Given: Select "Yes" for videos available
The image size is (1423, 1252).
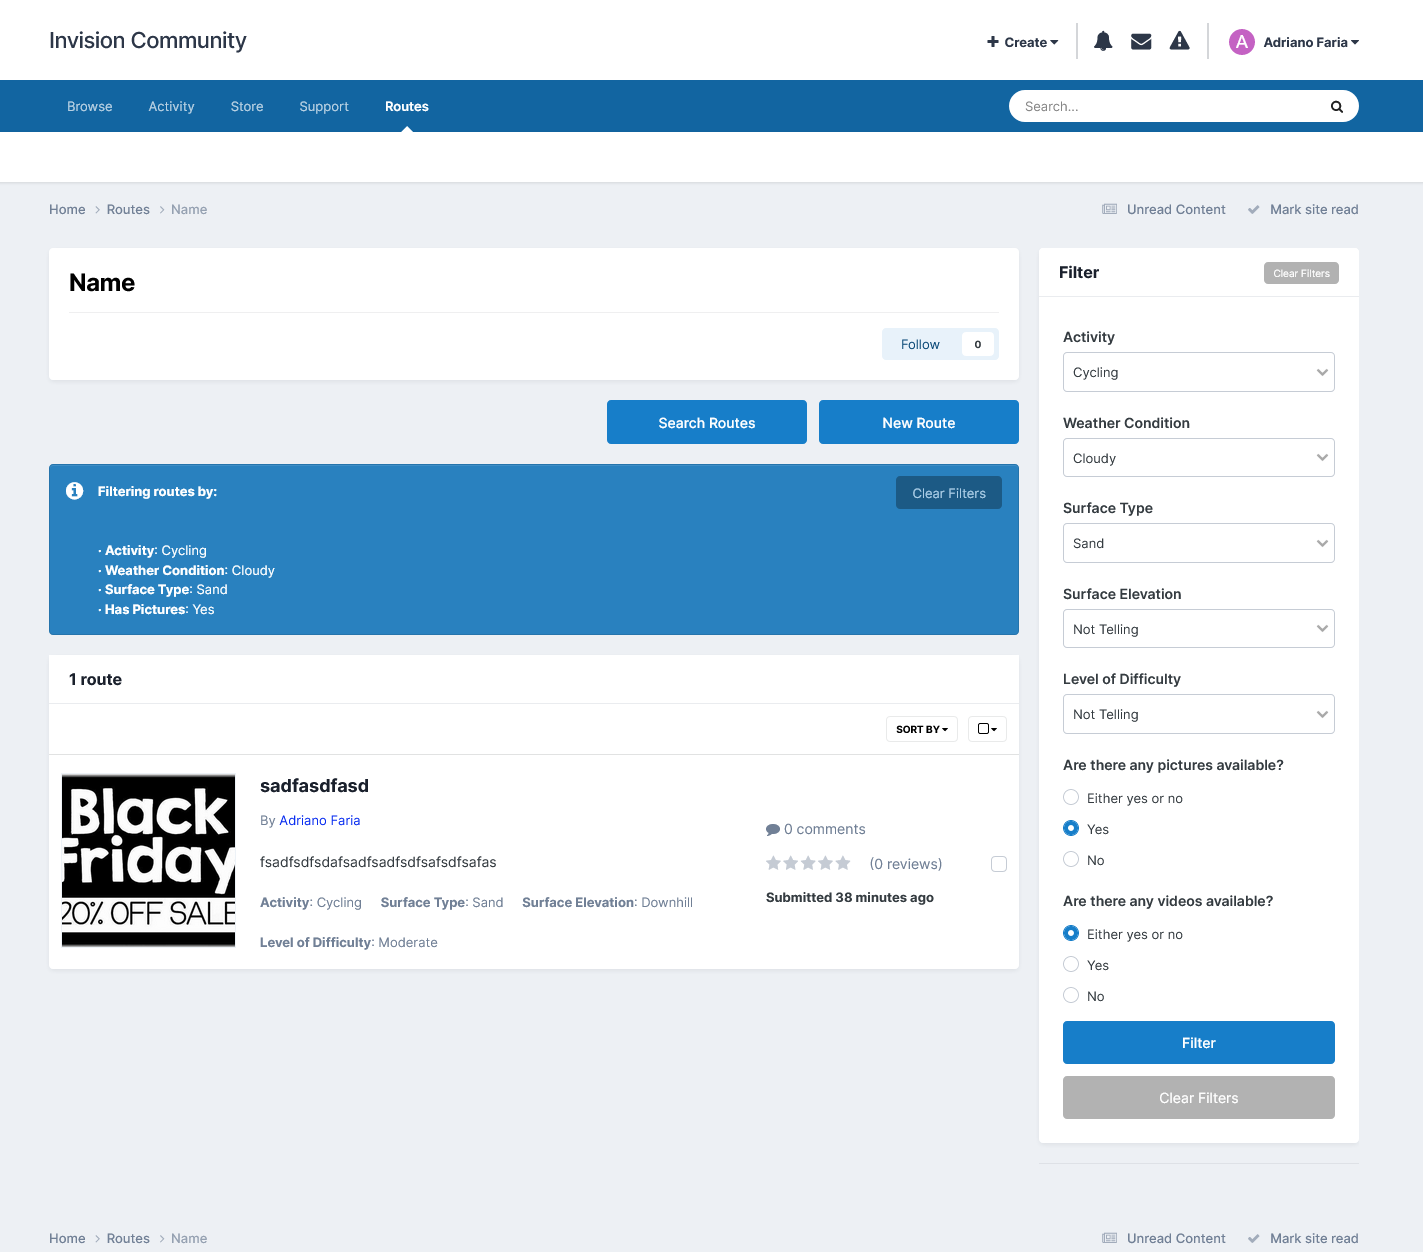Looking at the screenshot, I should pyautogui.click(x=1071, y=965).
